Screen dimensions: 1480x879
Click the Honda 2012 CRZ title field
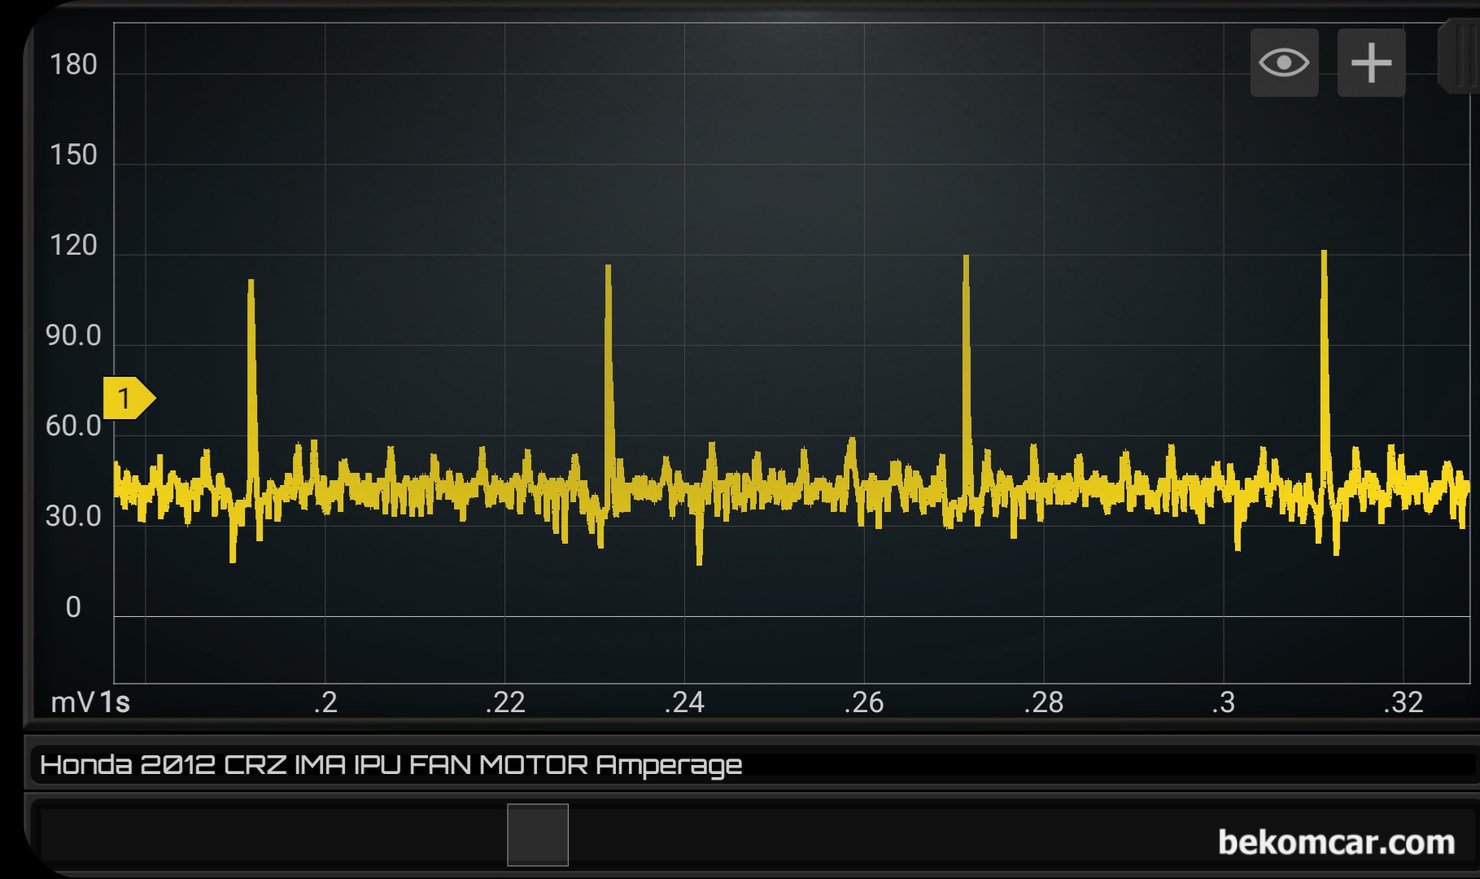pyautogui.click(x=390, y=765)
